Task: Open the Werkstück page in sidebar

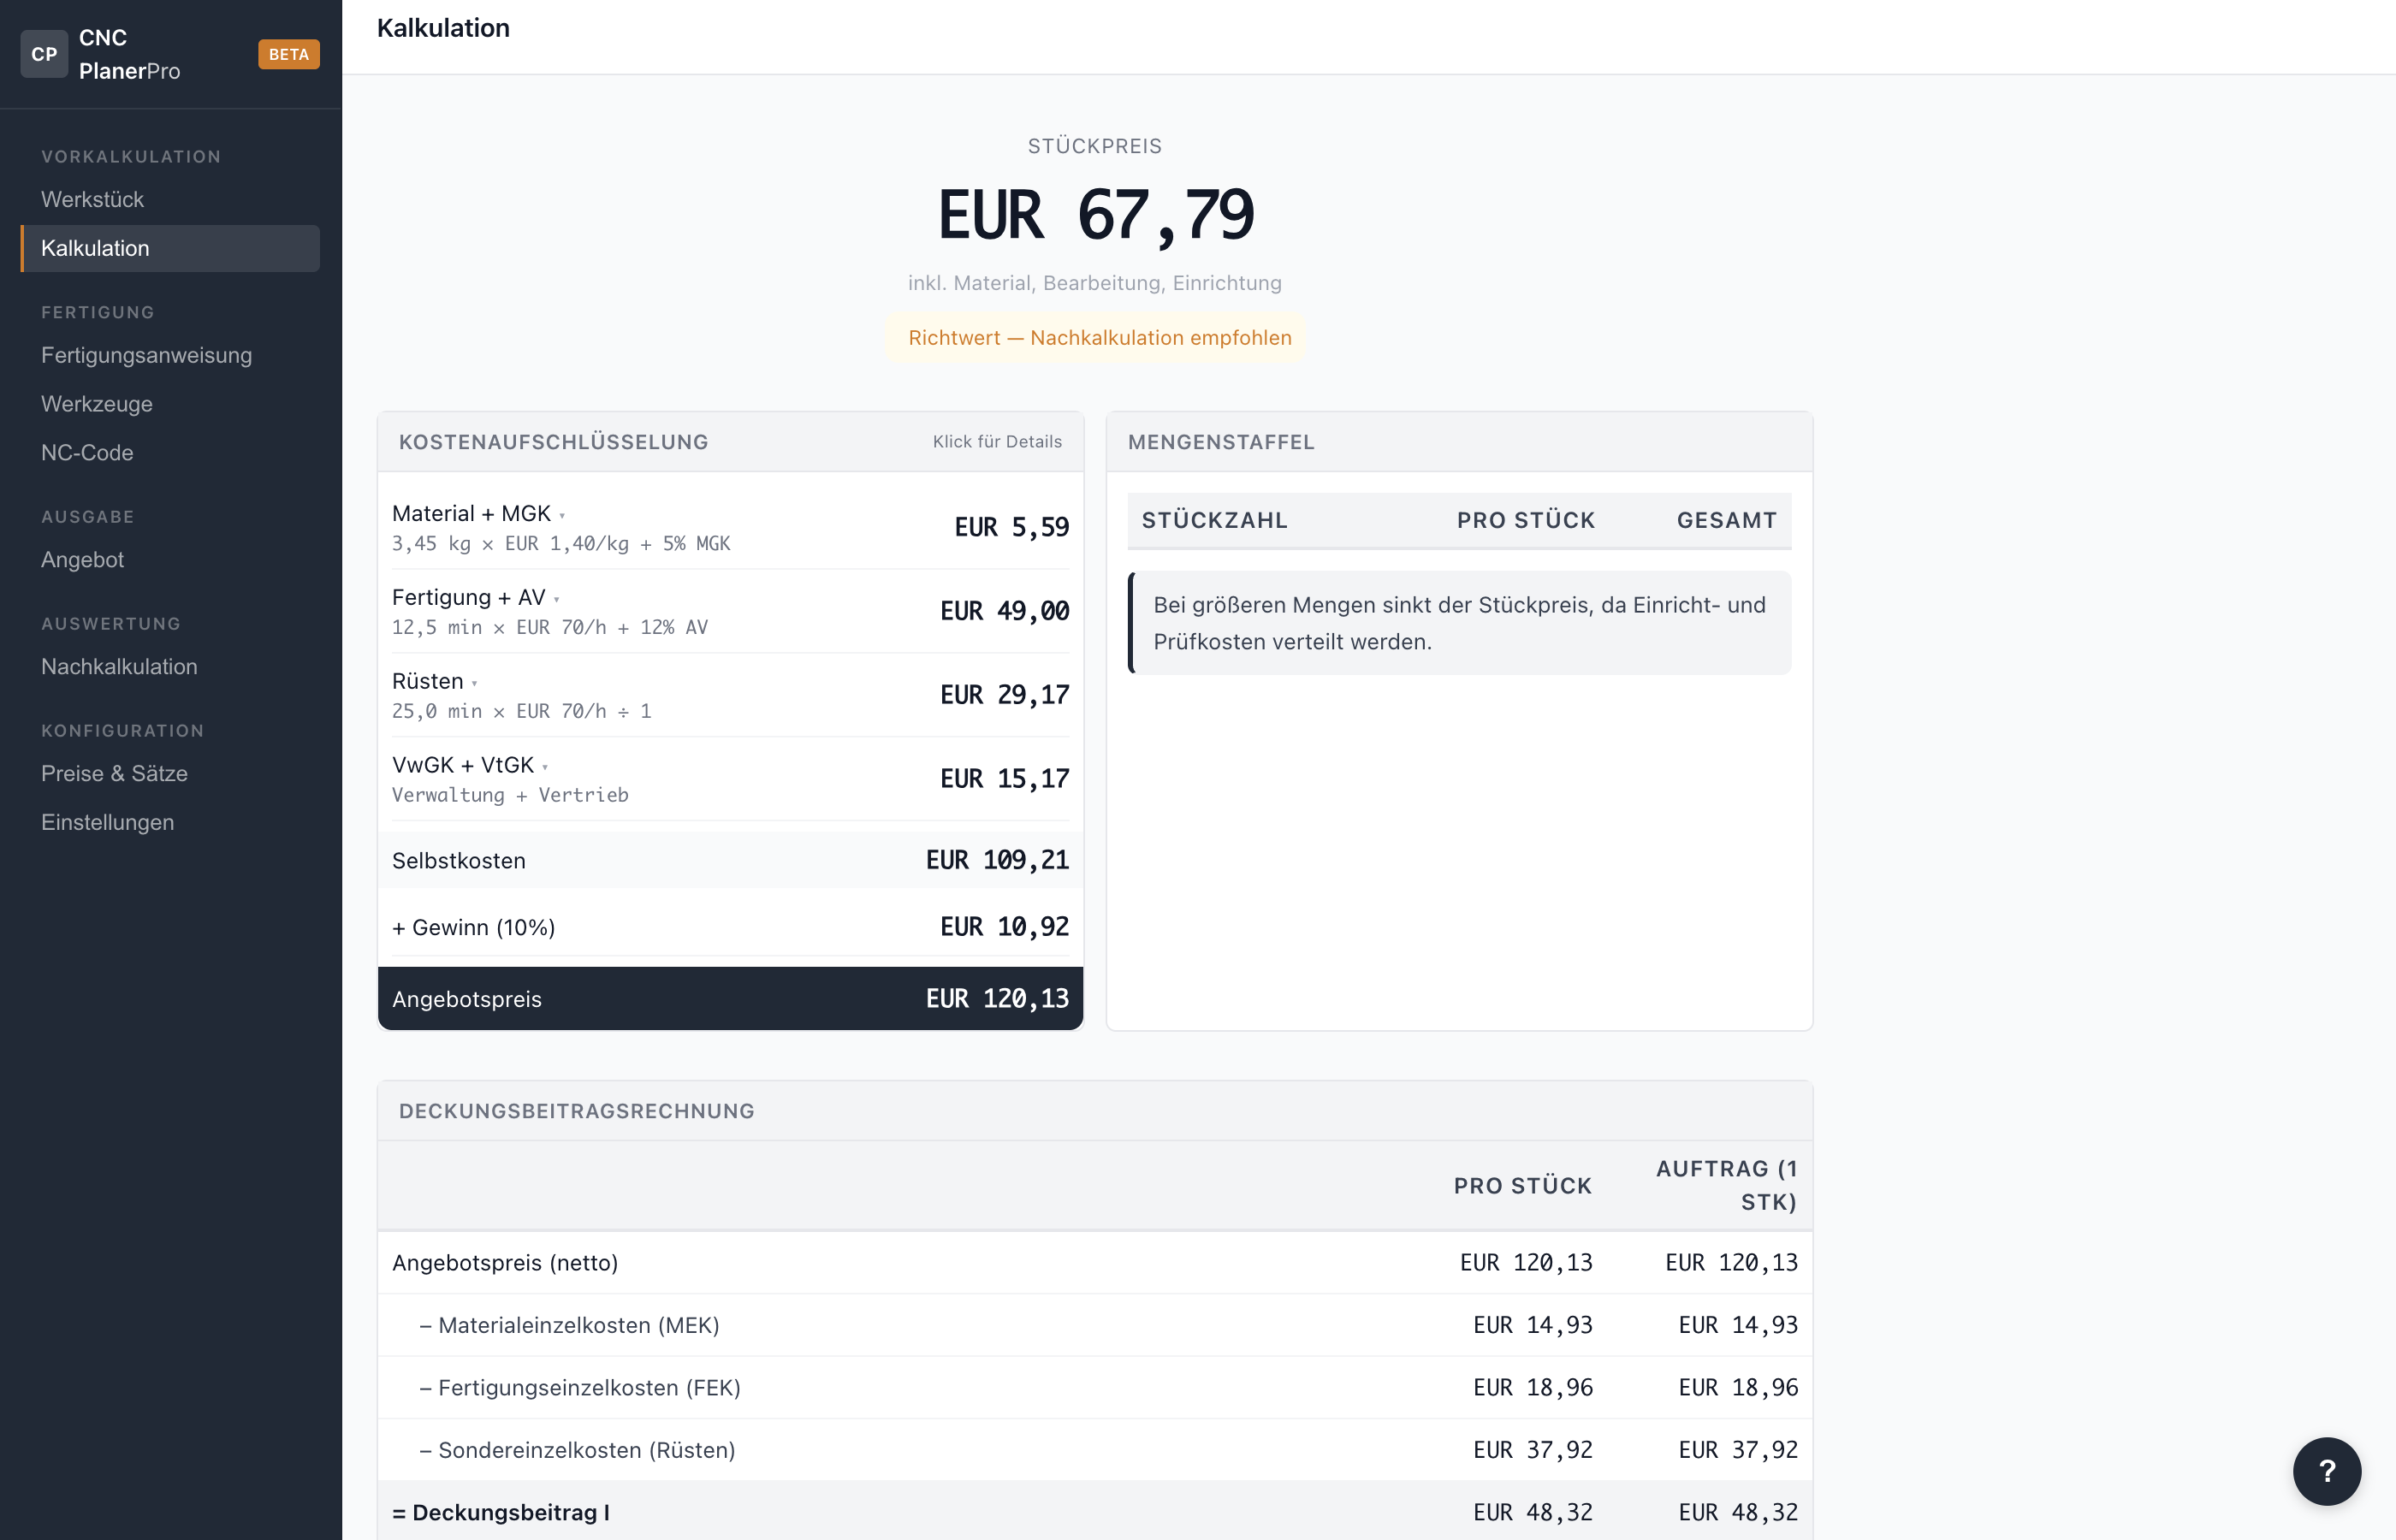Action: coord(92,199)
